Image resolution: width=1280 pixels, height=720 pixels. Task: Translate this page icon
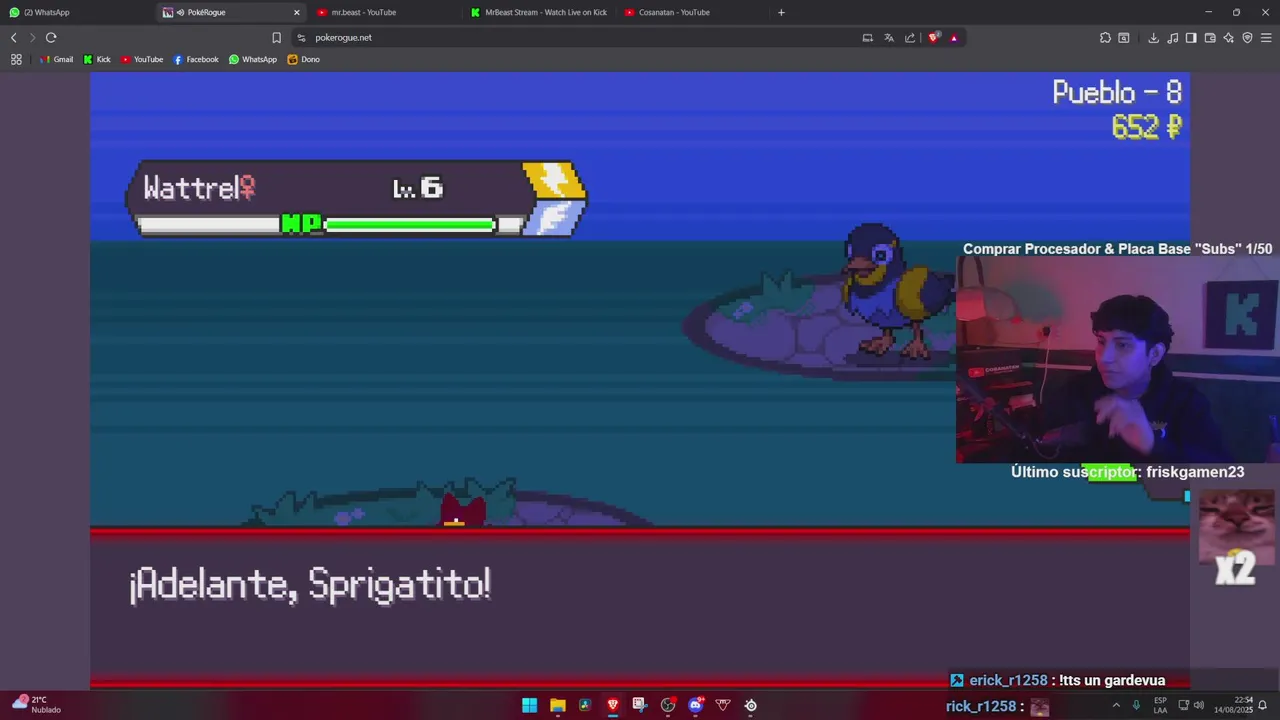click(x=888, y=38)
